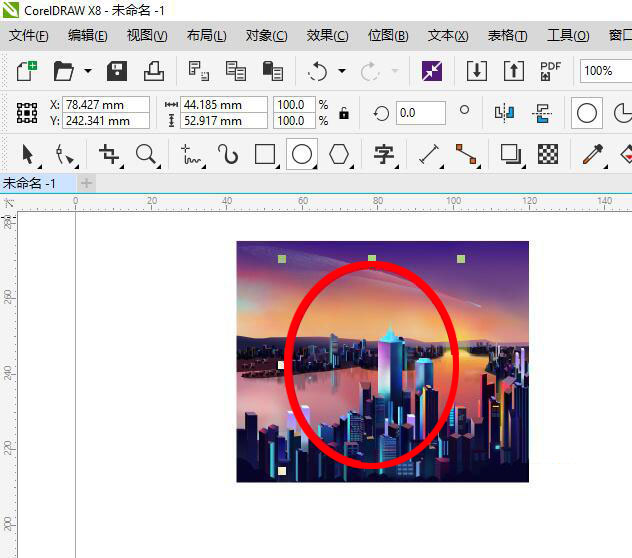632x558 pixels.
Task: Select the Ellipse tool
Action: point(302,154)
